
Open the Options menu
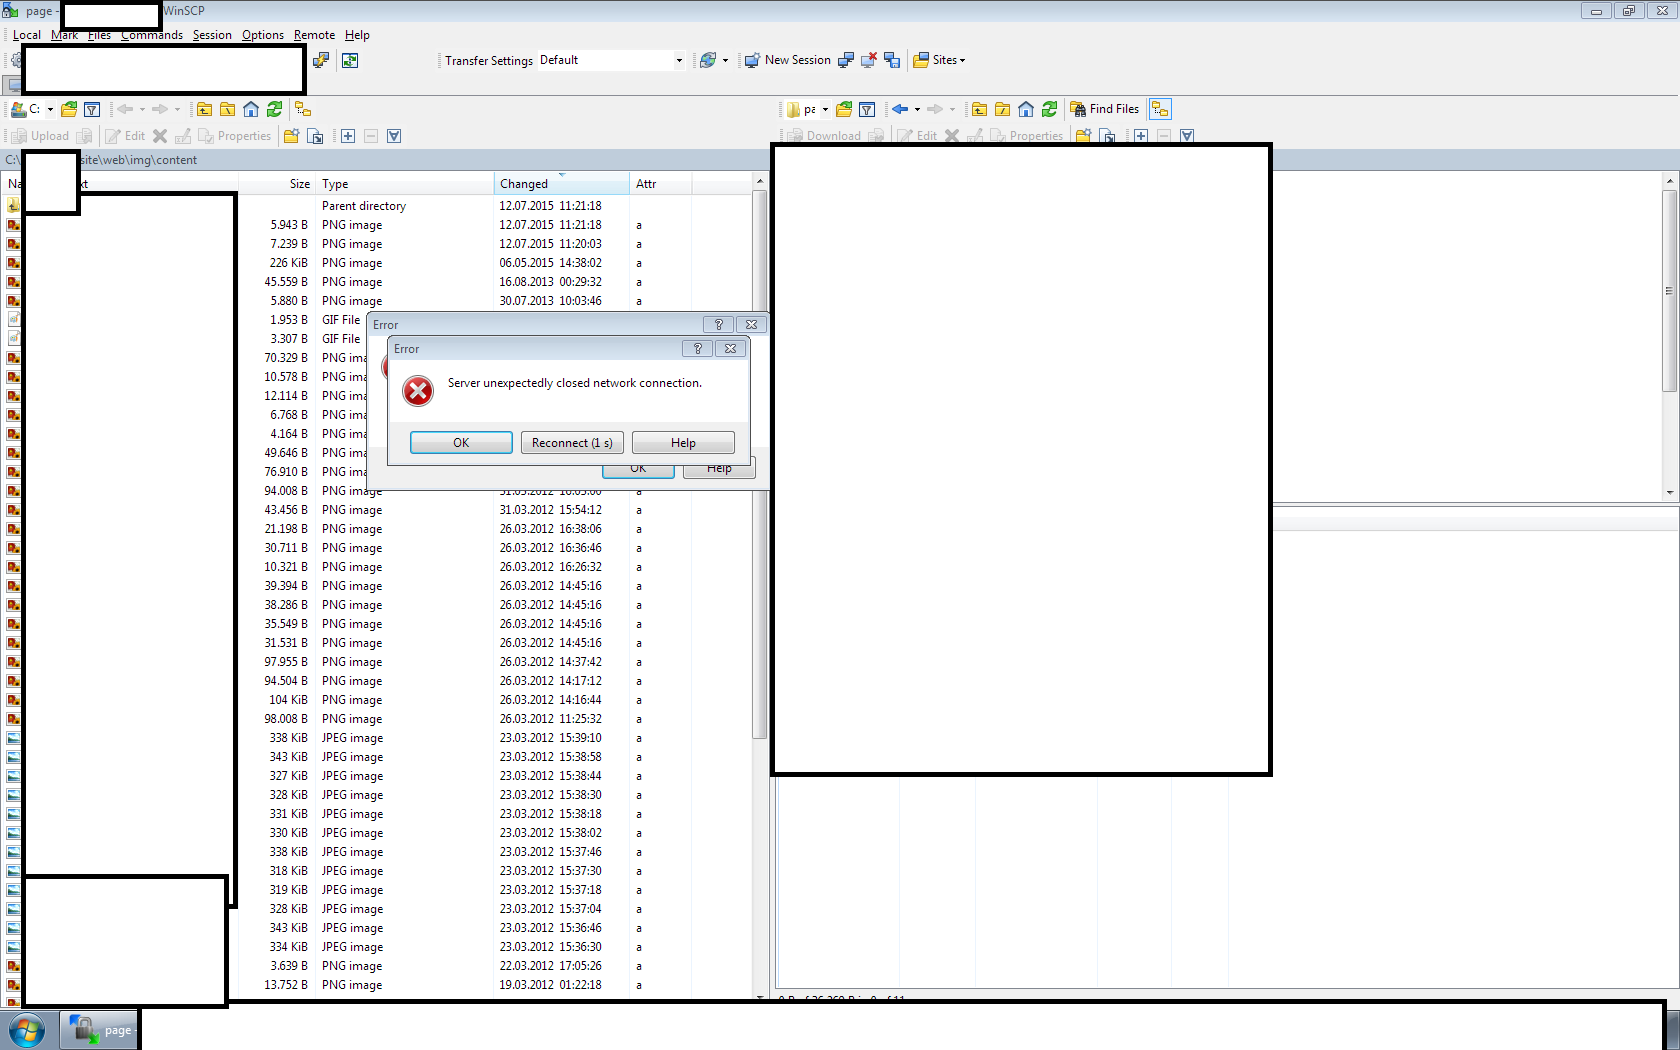coord(262,35)
